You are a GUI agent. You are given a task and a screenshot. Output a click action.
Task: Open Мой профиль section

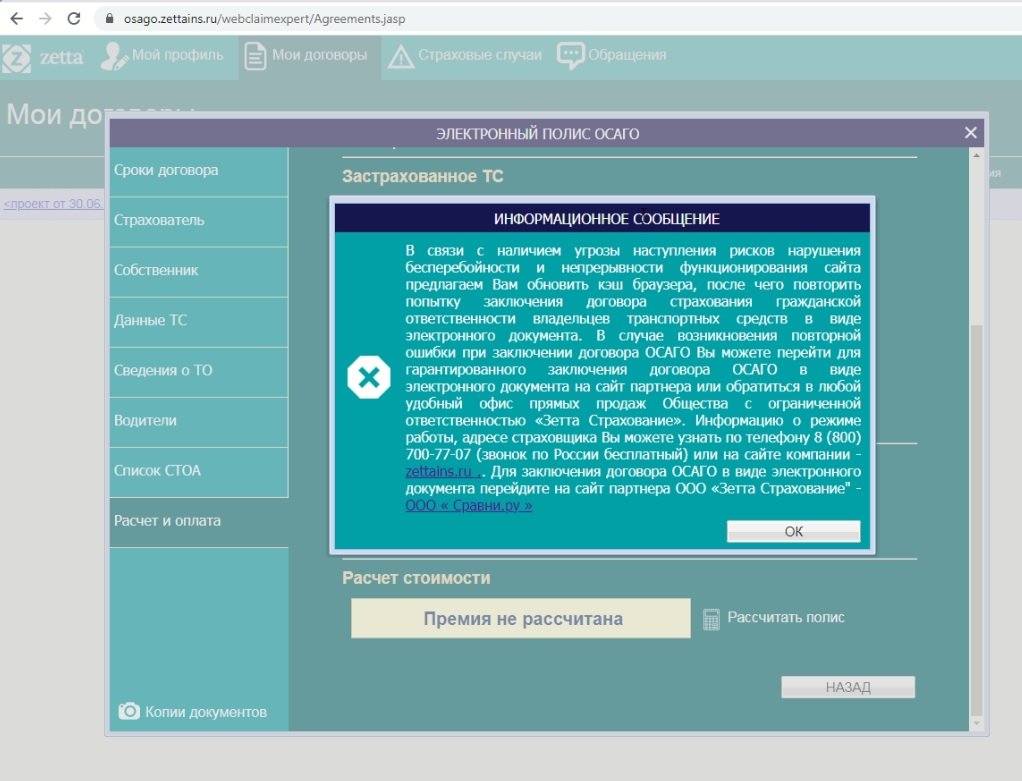click(x=162, y=55)
